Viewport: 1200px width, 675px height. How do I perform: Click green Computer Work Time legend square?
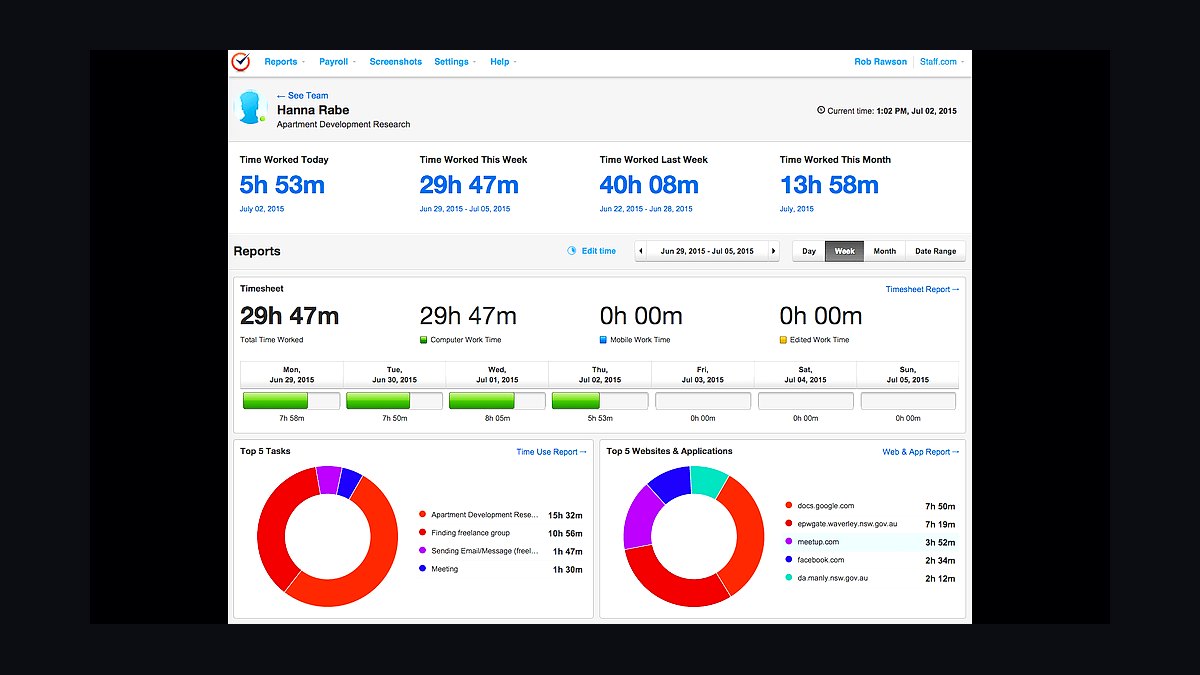pos(424,340)
